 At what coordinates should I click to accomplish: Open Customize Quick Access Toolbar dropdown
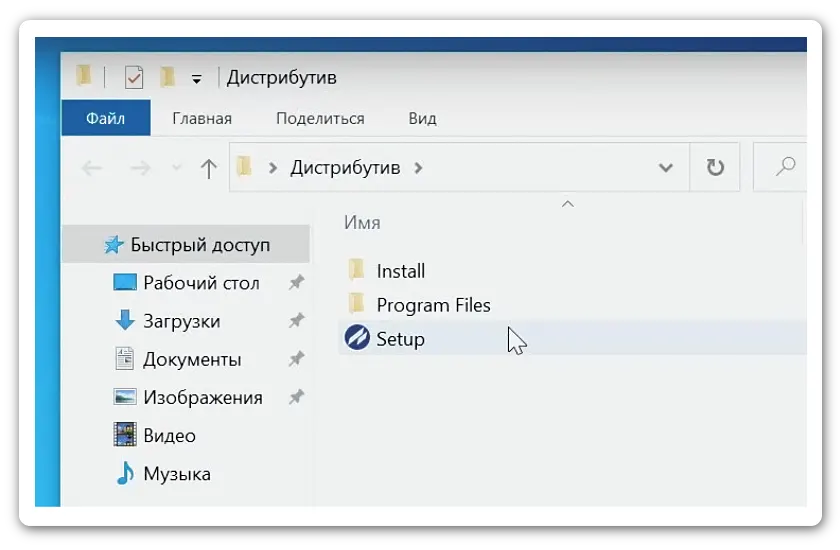tap(197, 80)
